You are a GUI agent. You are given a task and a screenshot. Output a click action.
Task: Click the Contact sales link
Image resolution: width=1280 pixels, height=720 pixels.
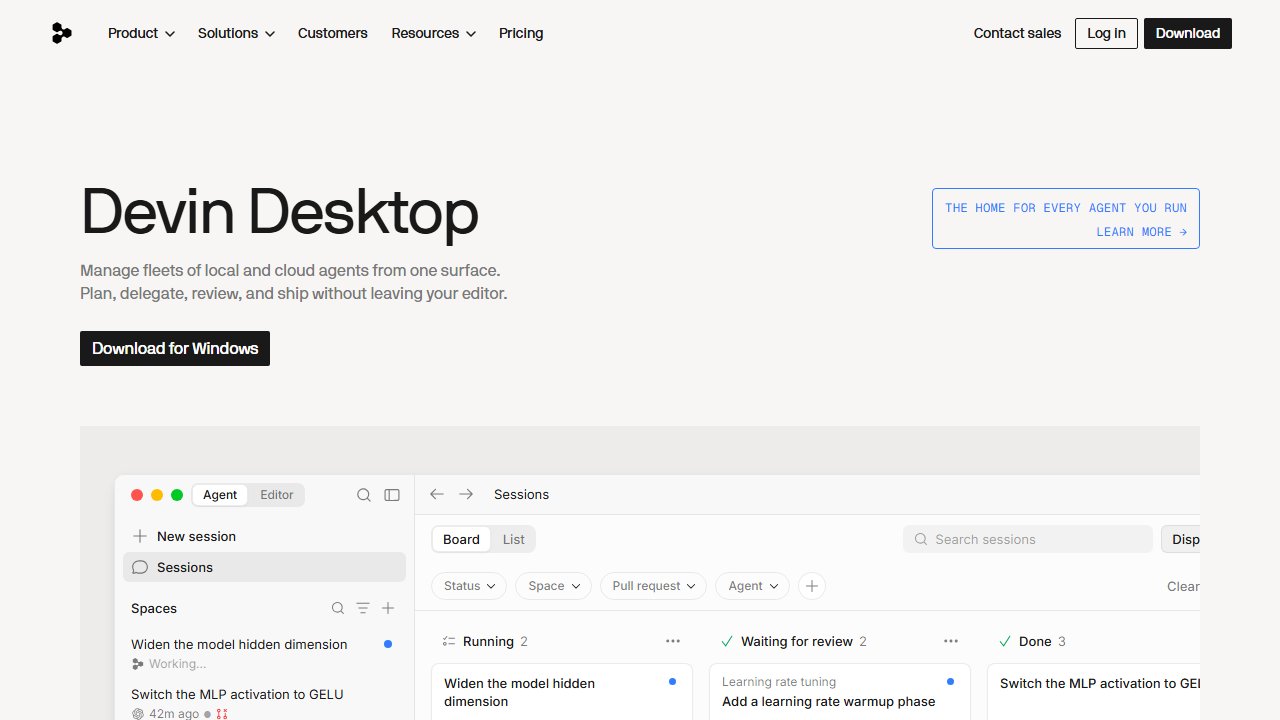[x=1017, y=33]
